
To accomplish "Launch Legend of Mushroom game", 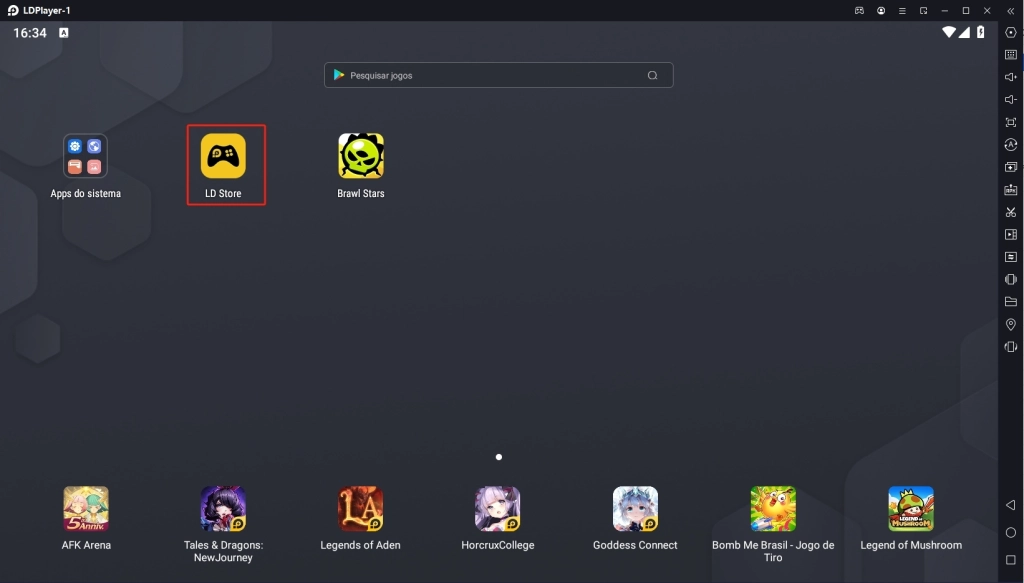I will (x=911, y=510).
